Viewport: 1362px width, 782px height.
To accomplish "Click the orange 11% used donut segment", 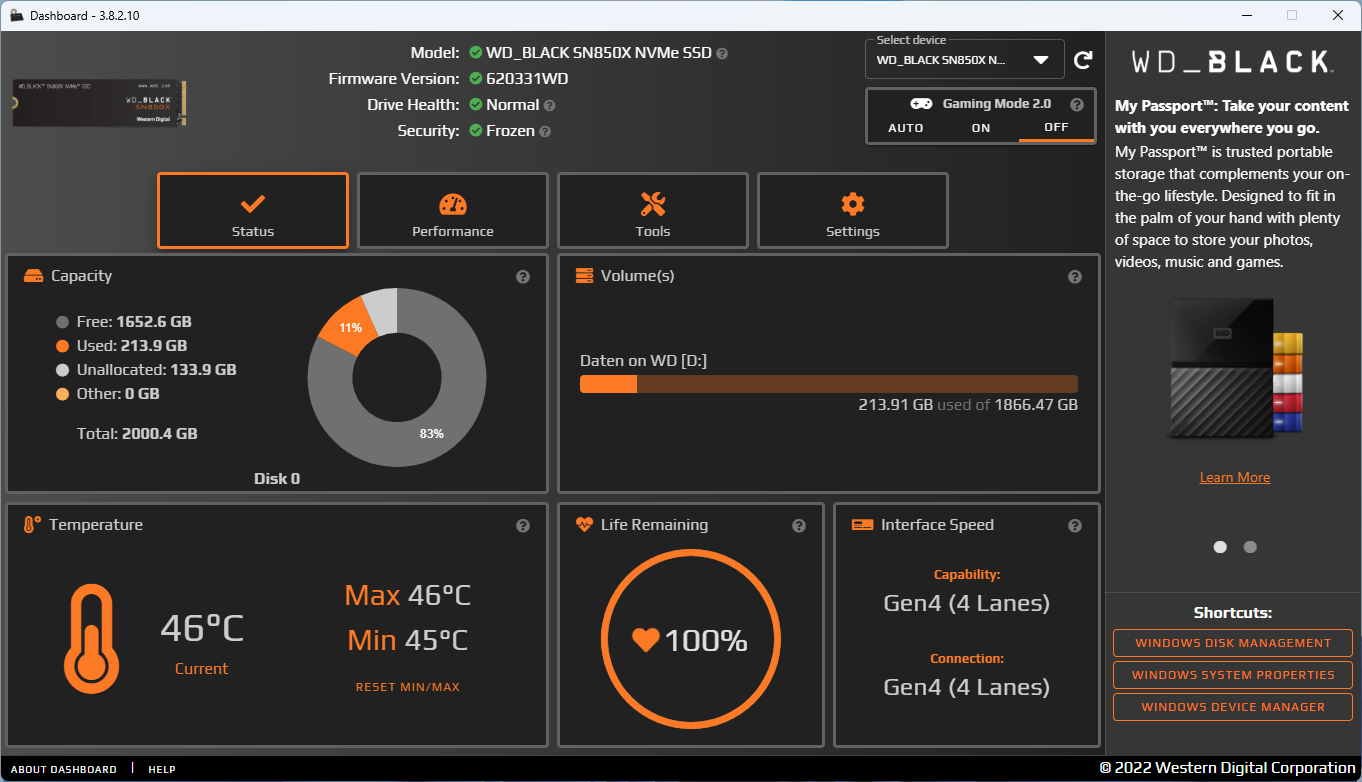I will (x=350, y=327).
